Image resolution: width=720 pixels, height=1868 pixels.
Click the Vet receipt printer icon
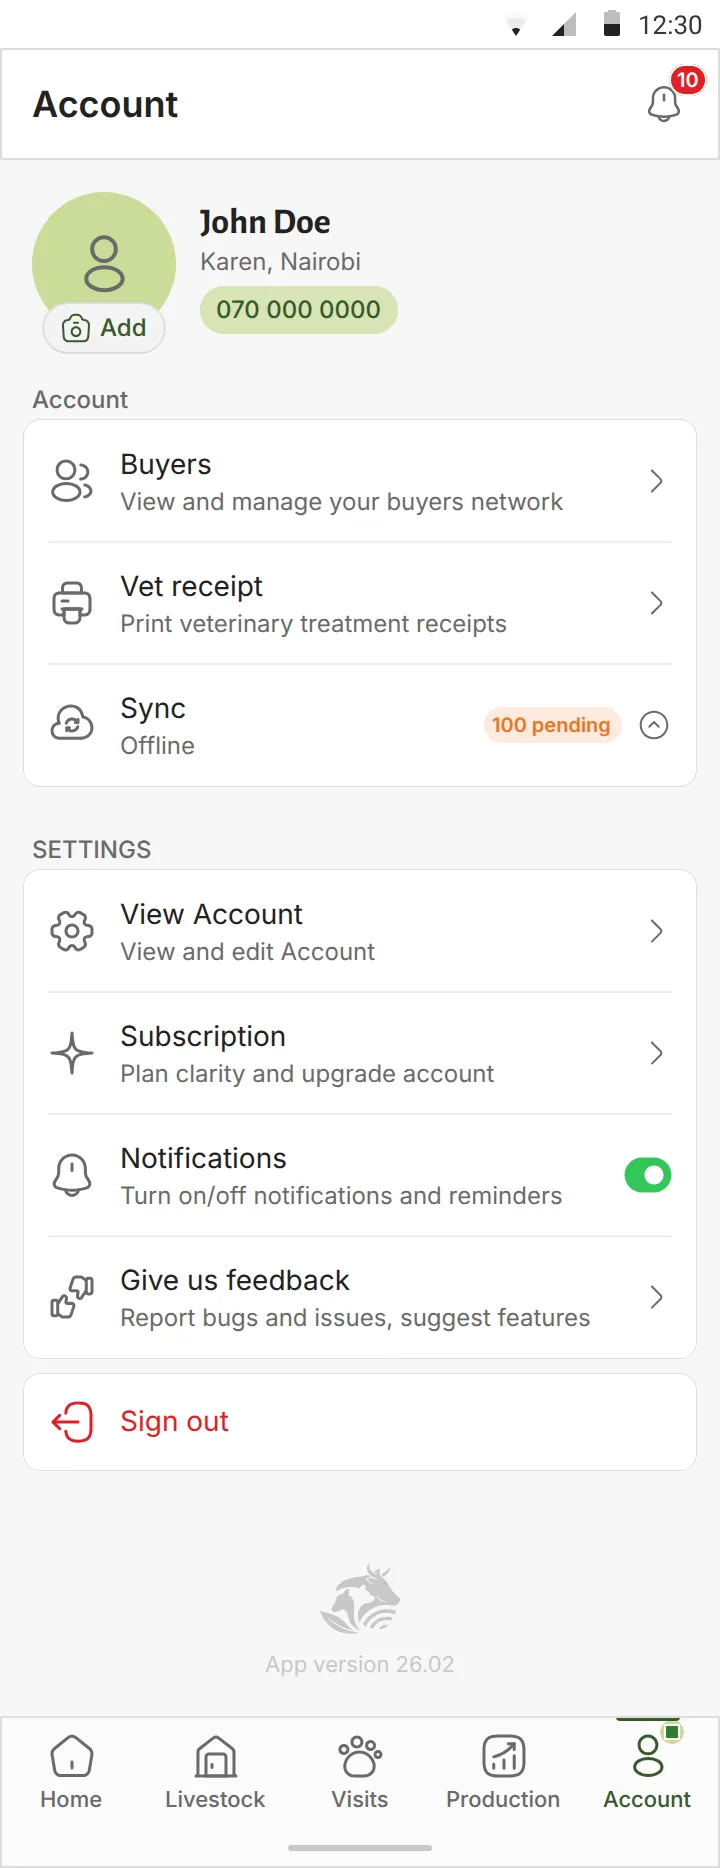pos(72,603)
